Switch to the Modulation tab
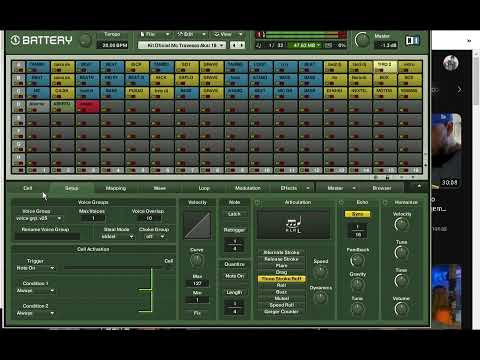The width and height of the screenshot is (480, 360). click(248, 188)
